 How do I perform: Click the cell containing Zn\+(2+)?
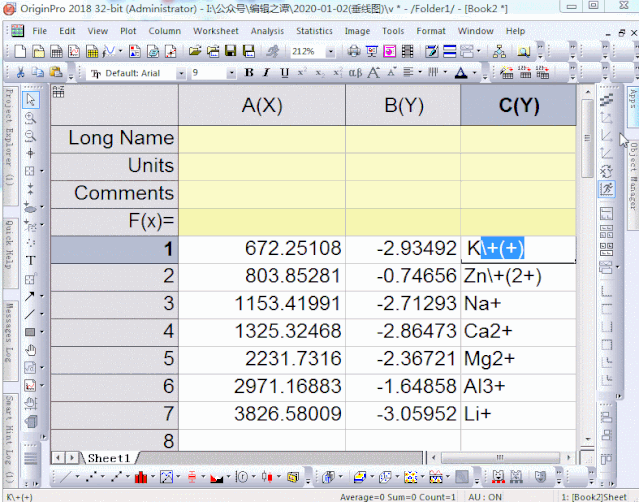[518, 276]
